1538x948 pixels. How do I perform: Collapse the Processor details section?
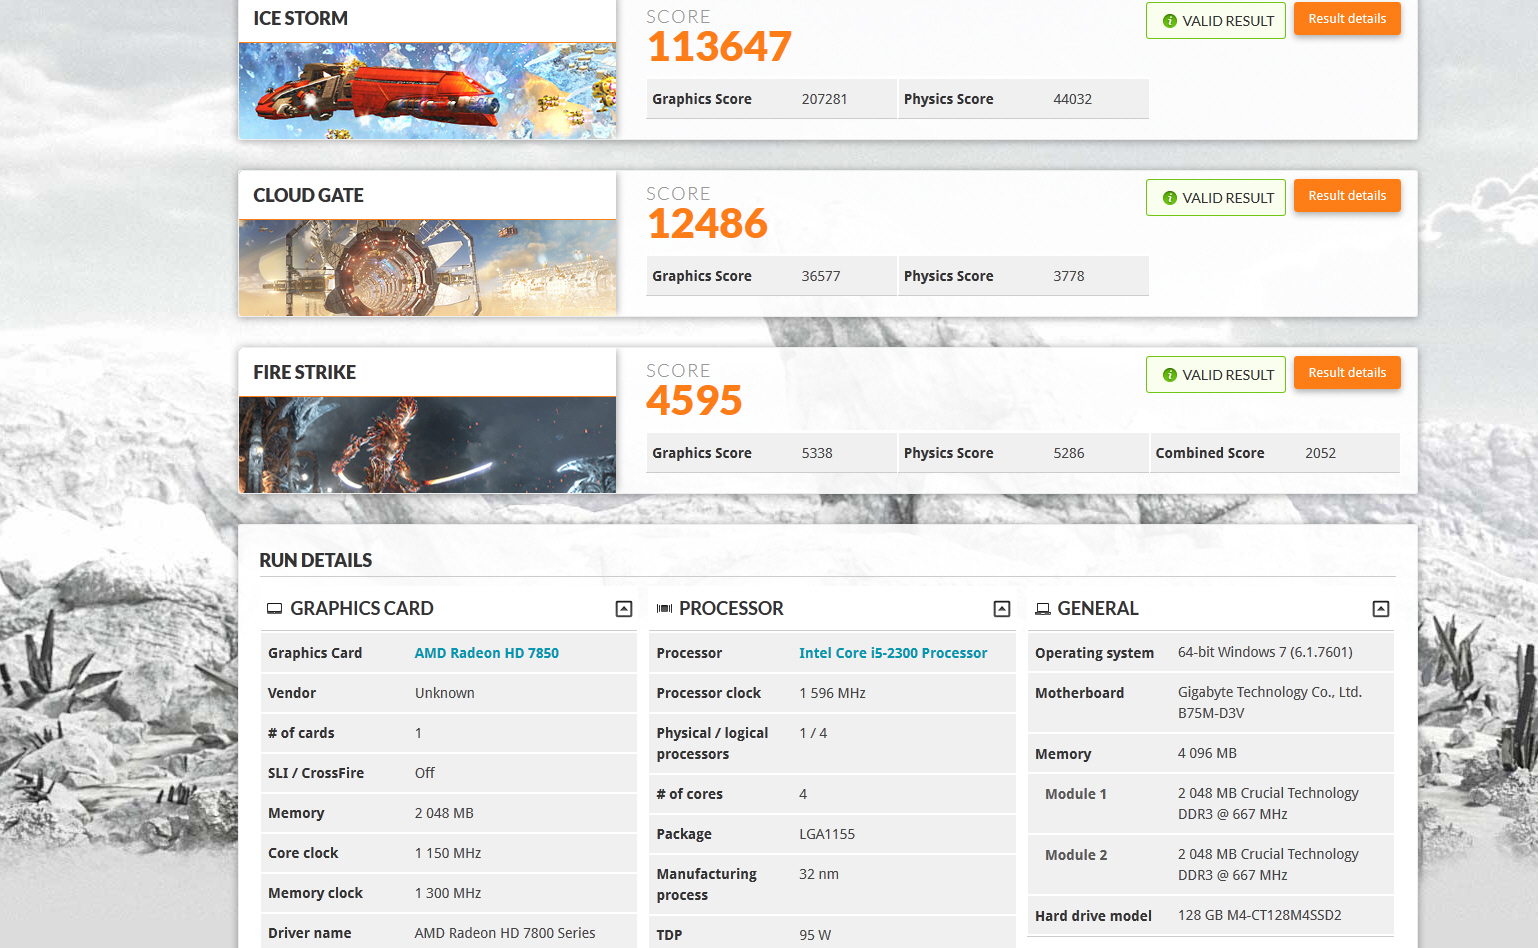click(1002, 609)
